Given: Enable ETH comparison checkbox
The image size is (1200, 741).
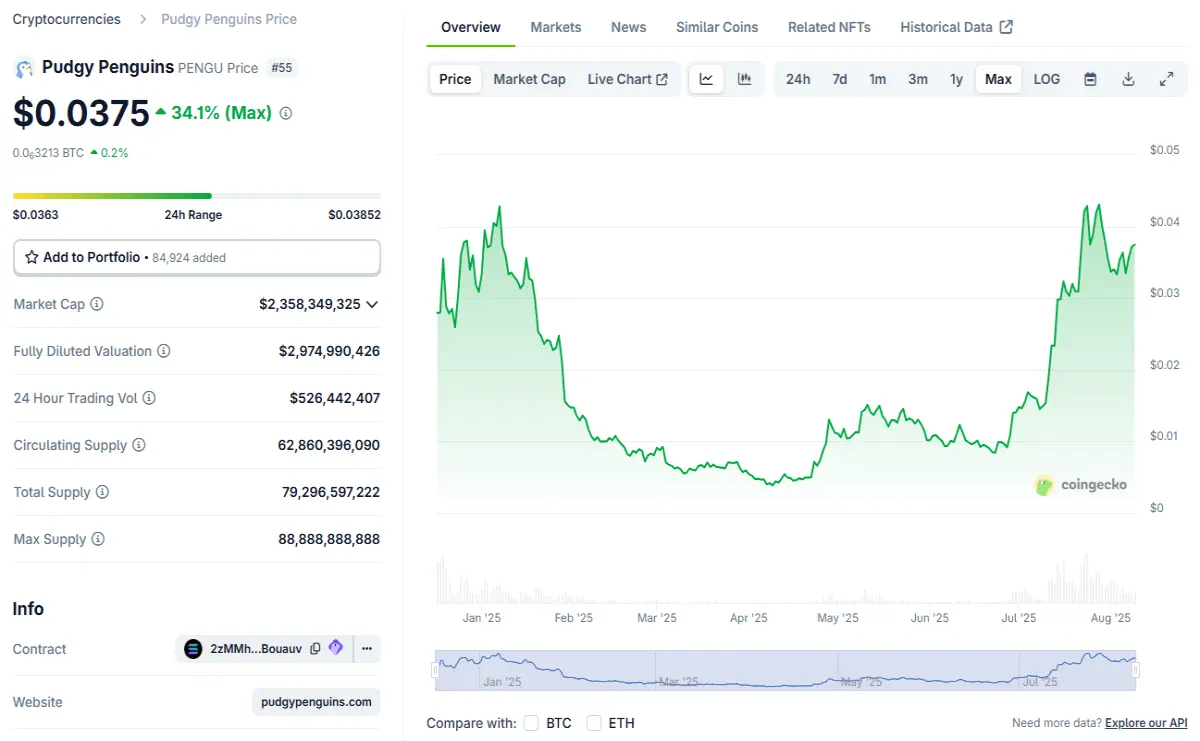Looking at the screenshot, I should click(594, 723).
